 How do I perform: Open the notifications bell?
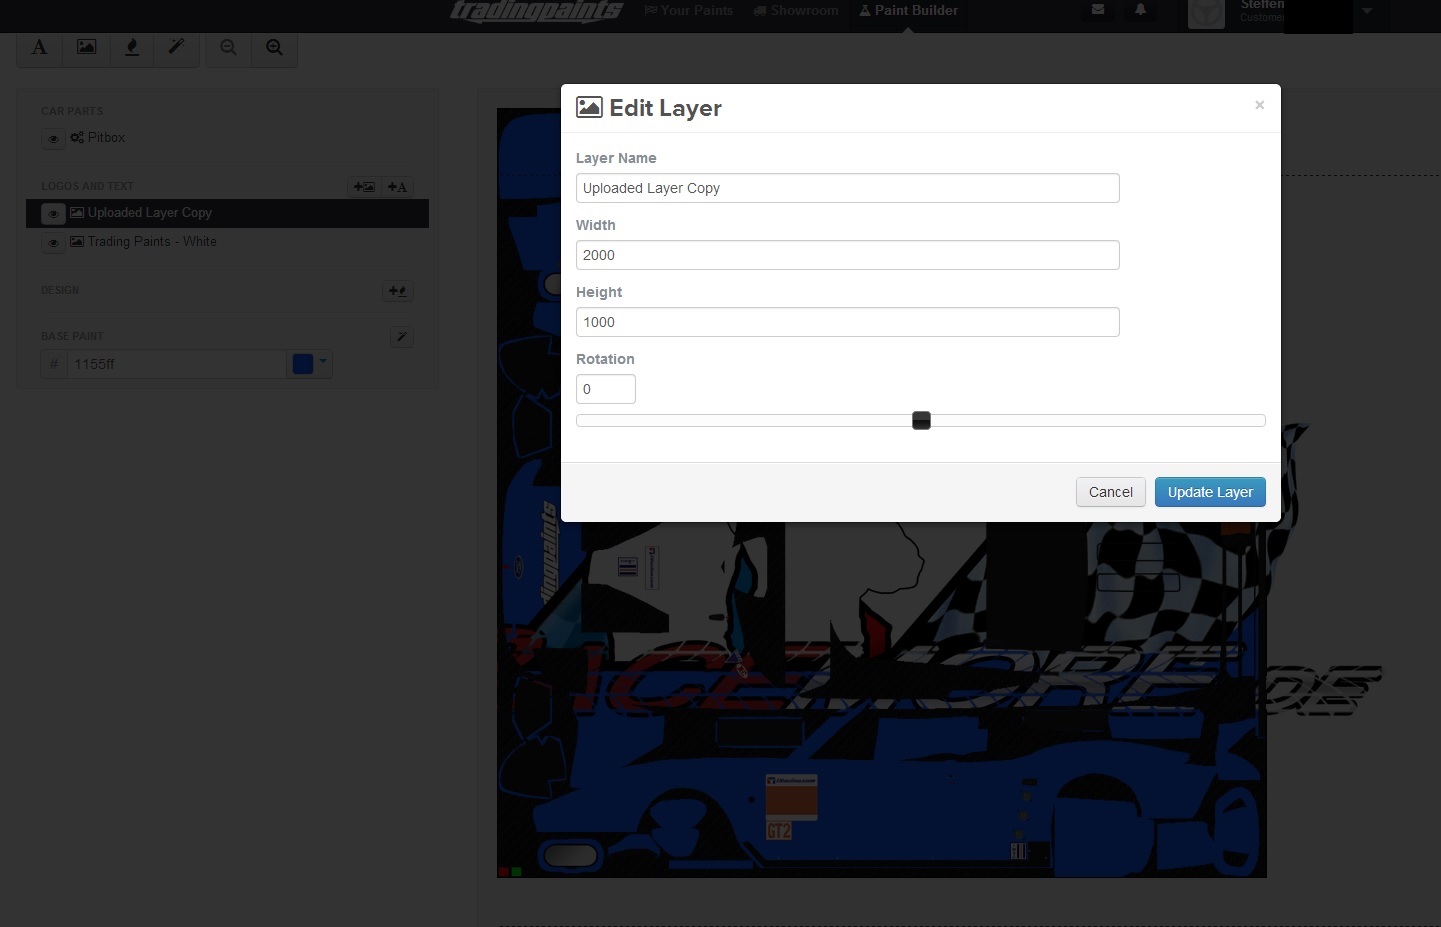tap(1140, 10)
